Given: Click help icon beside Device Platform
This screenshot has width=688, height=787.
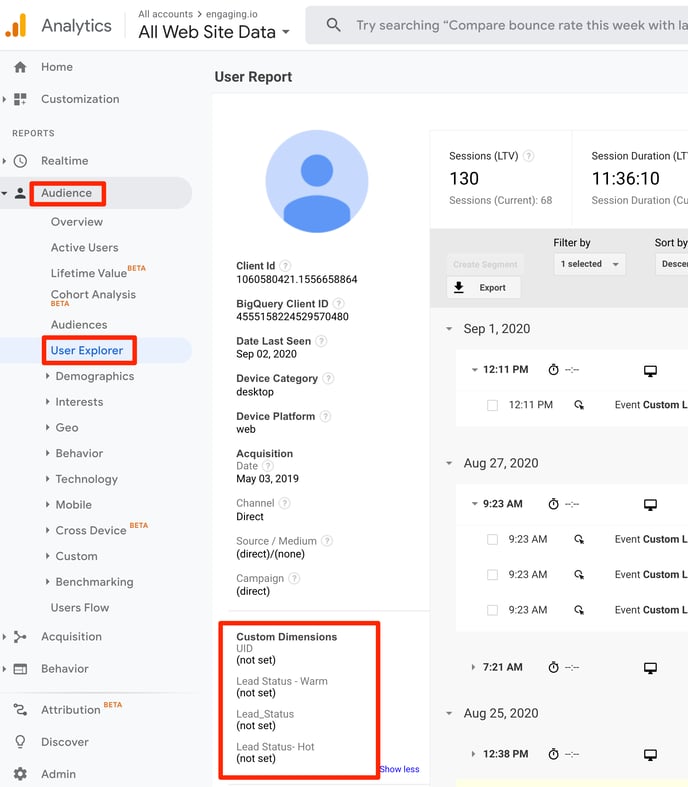Looking at the screenshot, I should click(326, 416).
